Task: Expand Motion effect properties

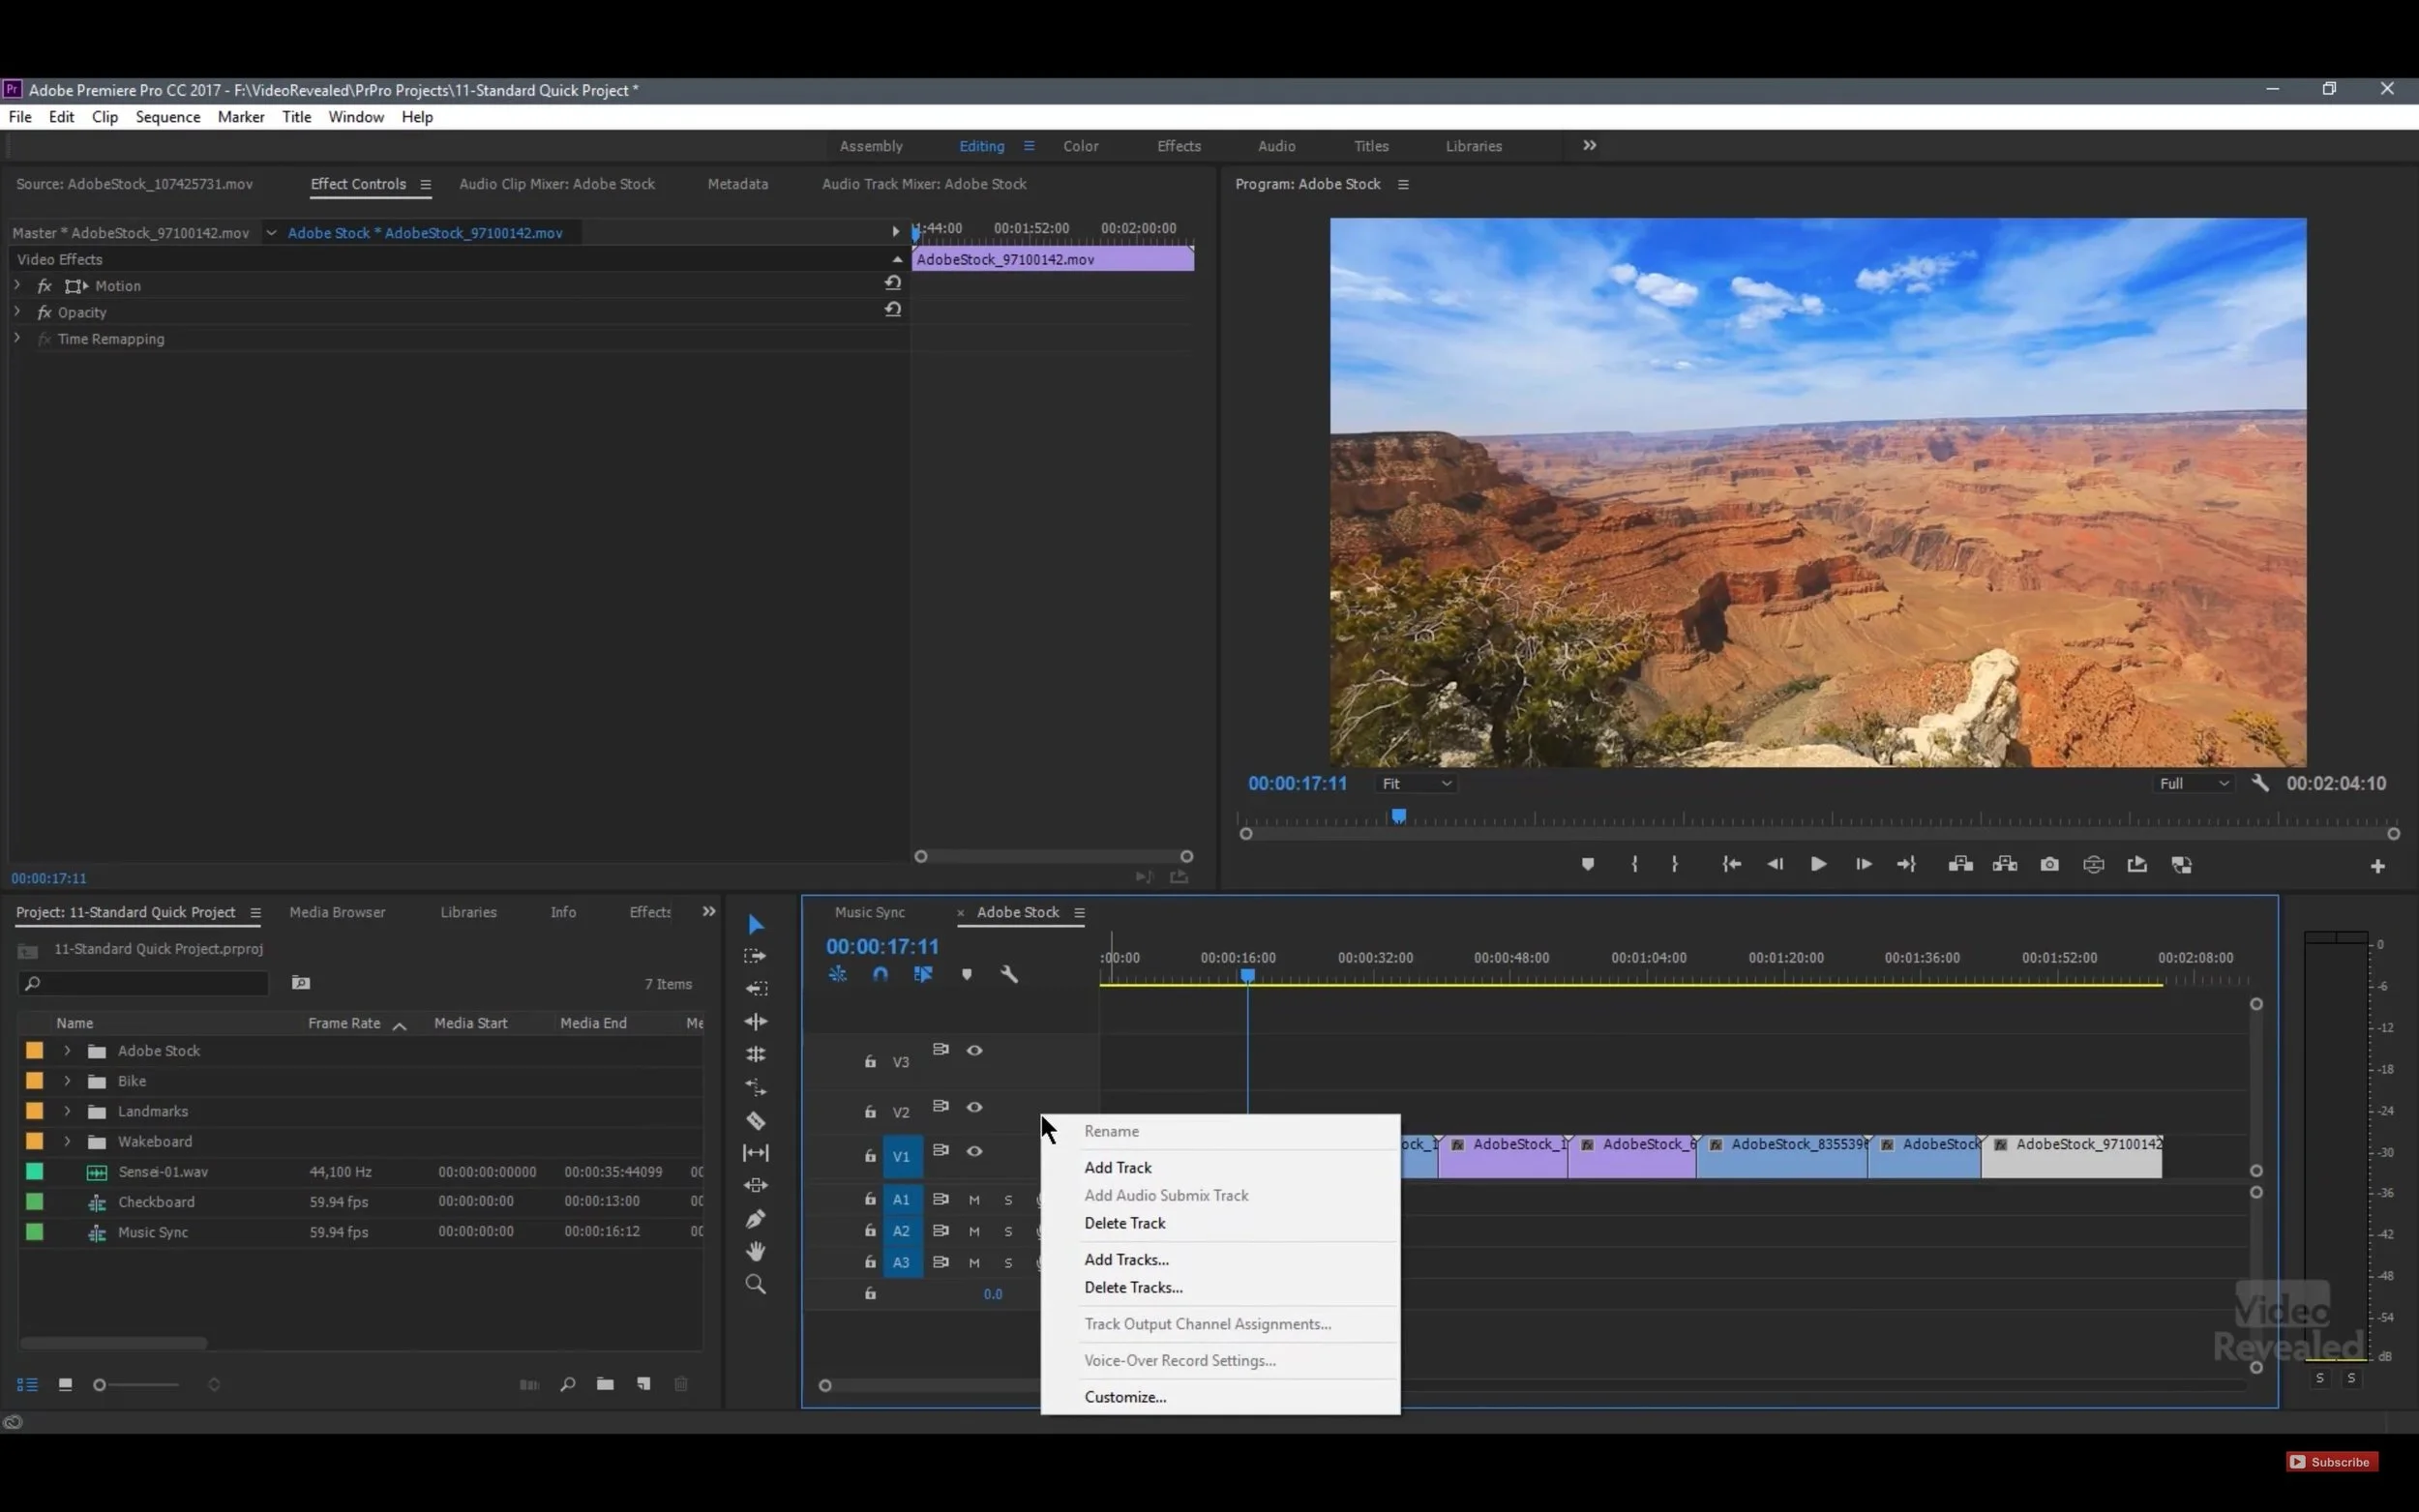Action: point(17,285)
